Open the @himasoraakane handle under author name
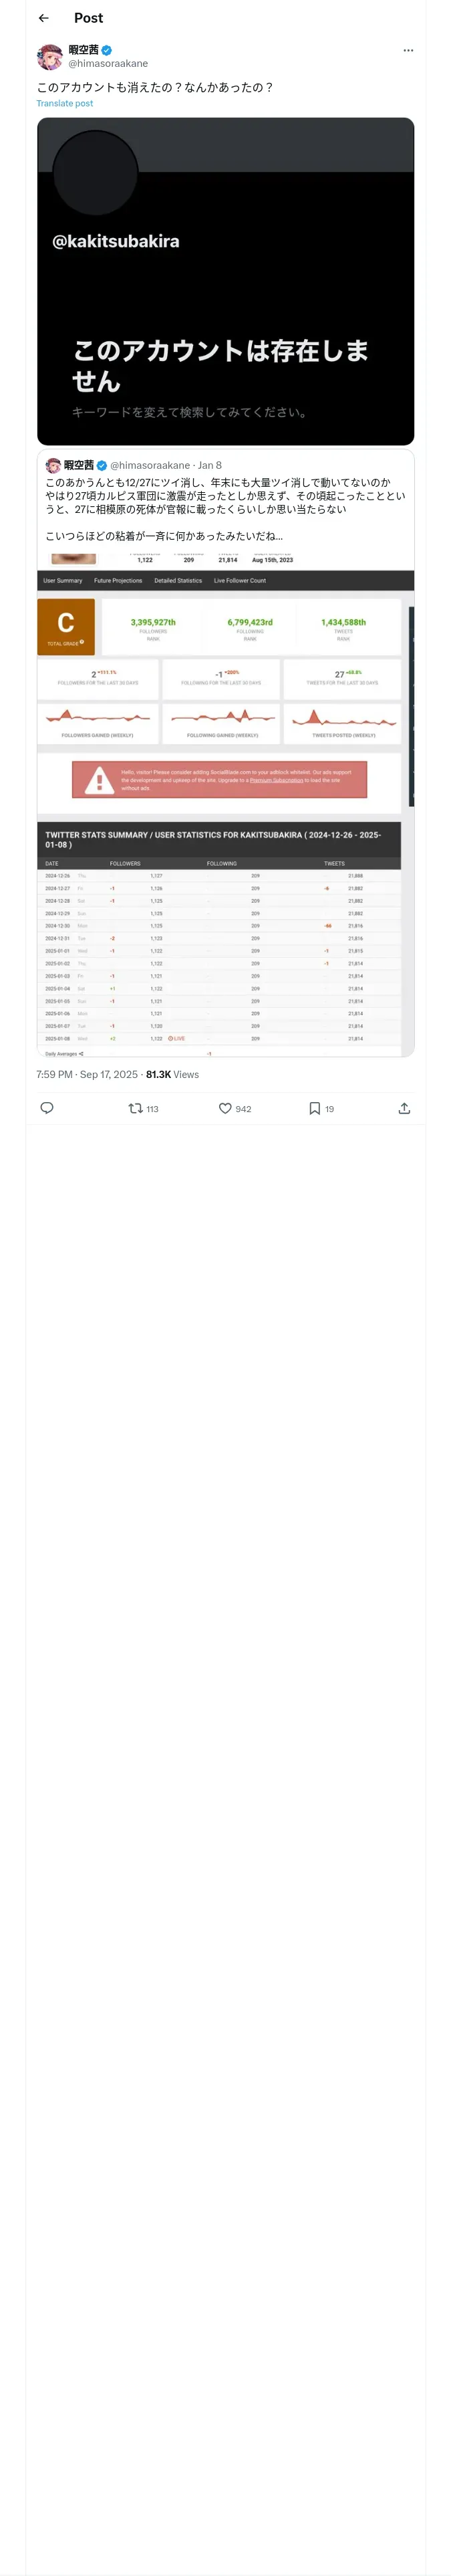The height and width of the screenshot is (2576, 451). click(108, 63)
